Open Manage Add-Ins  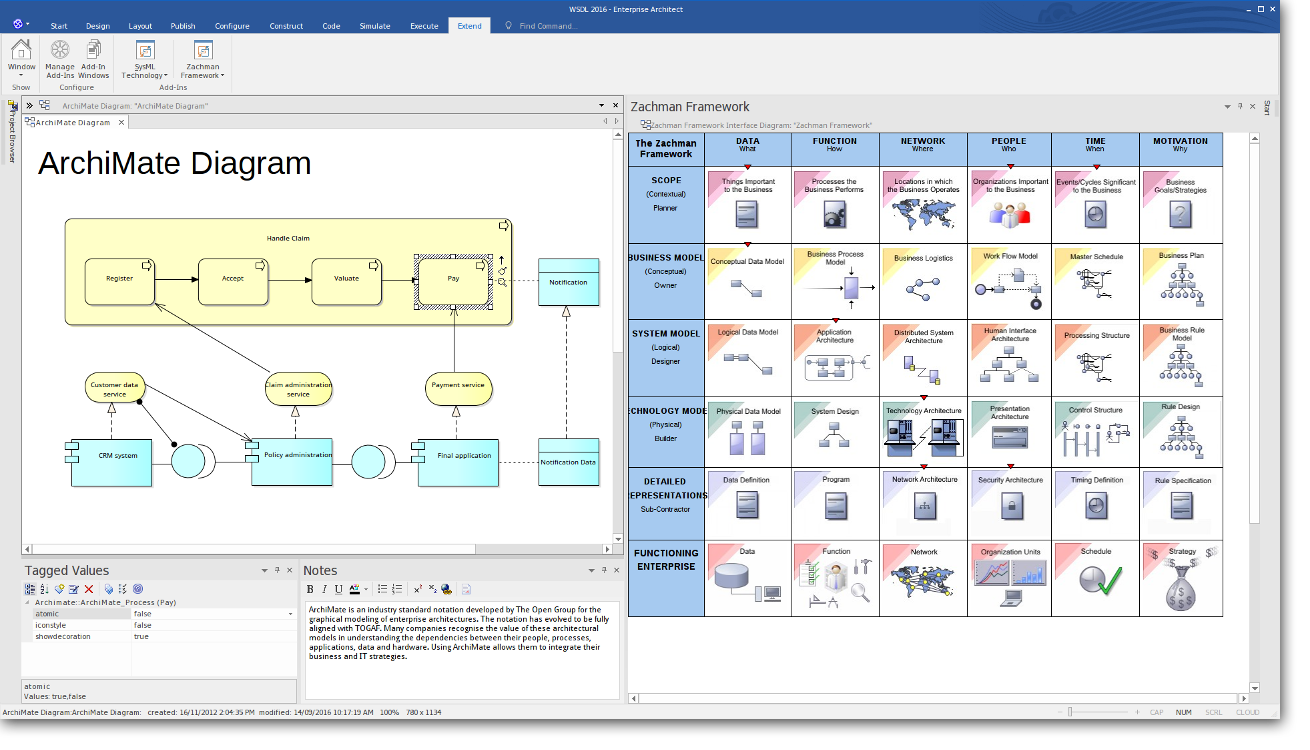[x=60, y=59]
